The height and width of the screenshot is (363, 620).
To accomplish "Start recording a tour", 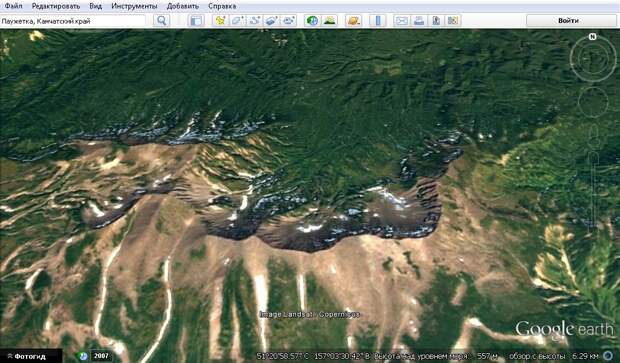I will coord(289,21).
